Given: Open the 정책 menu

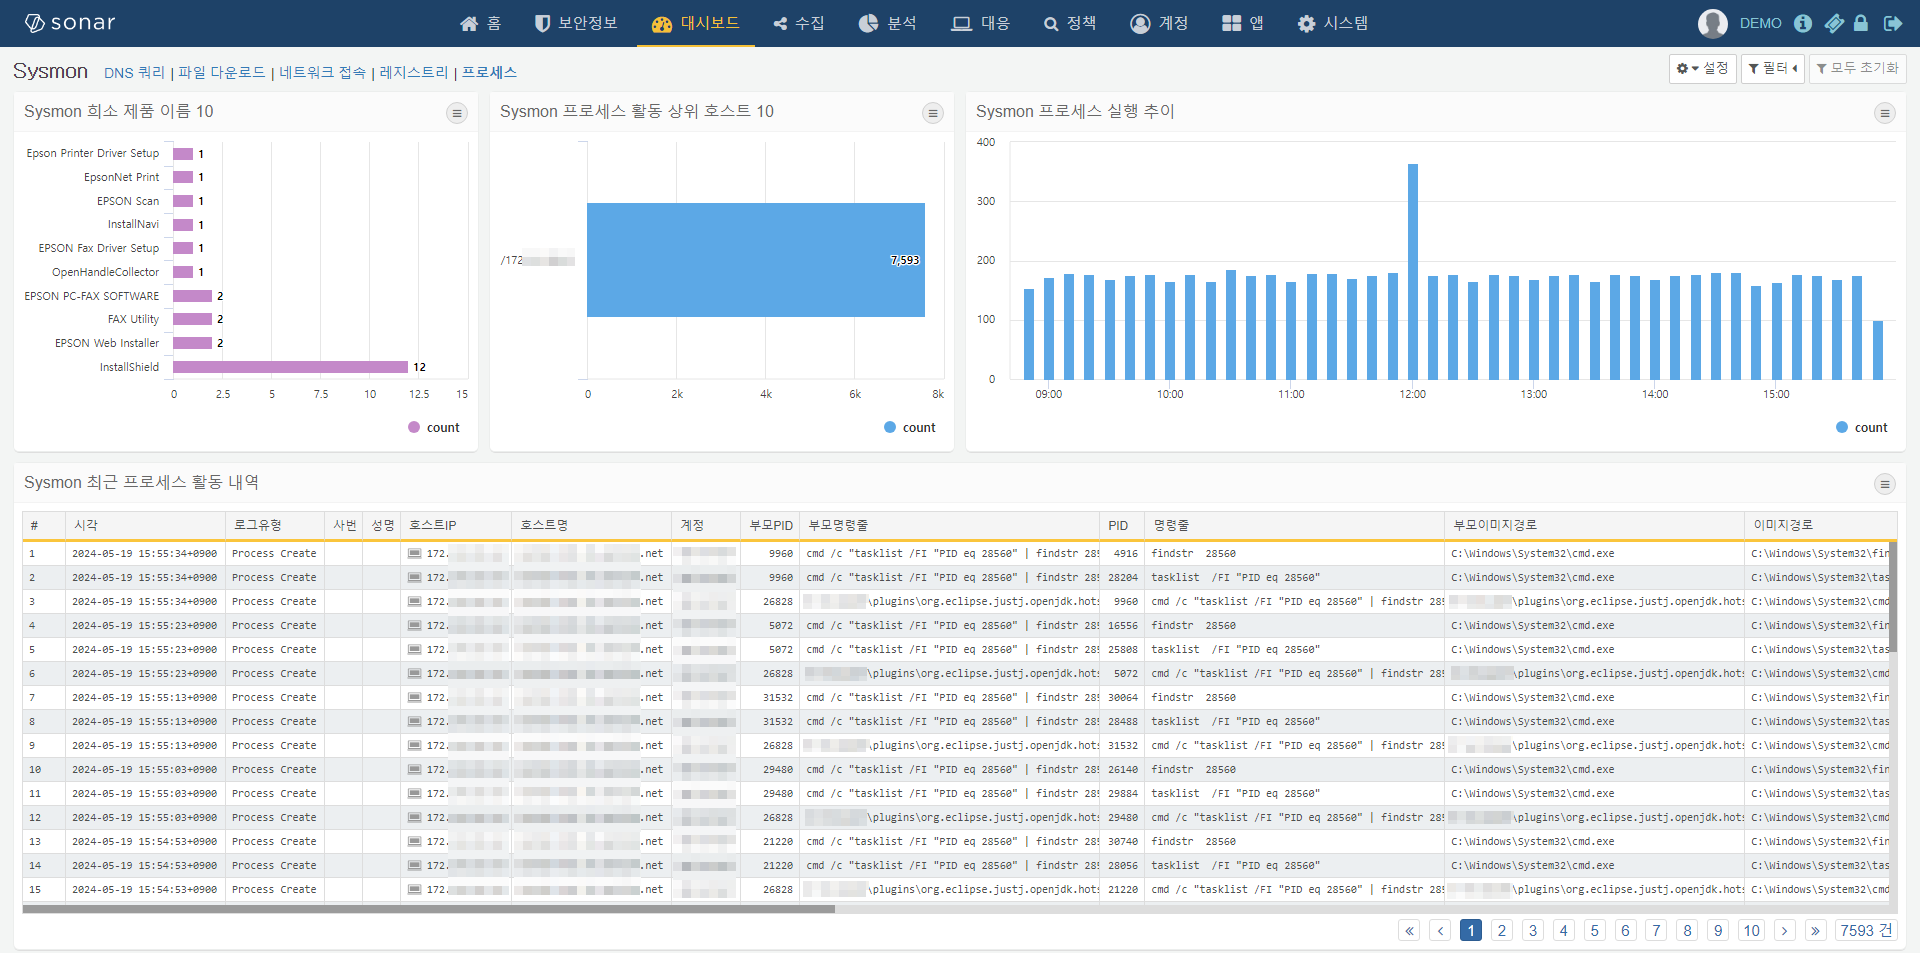Looking at the screenshot, I should point(1070,23).
